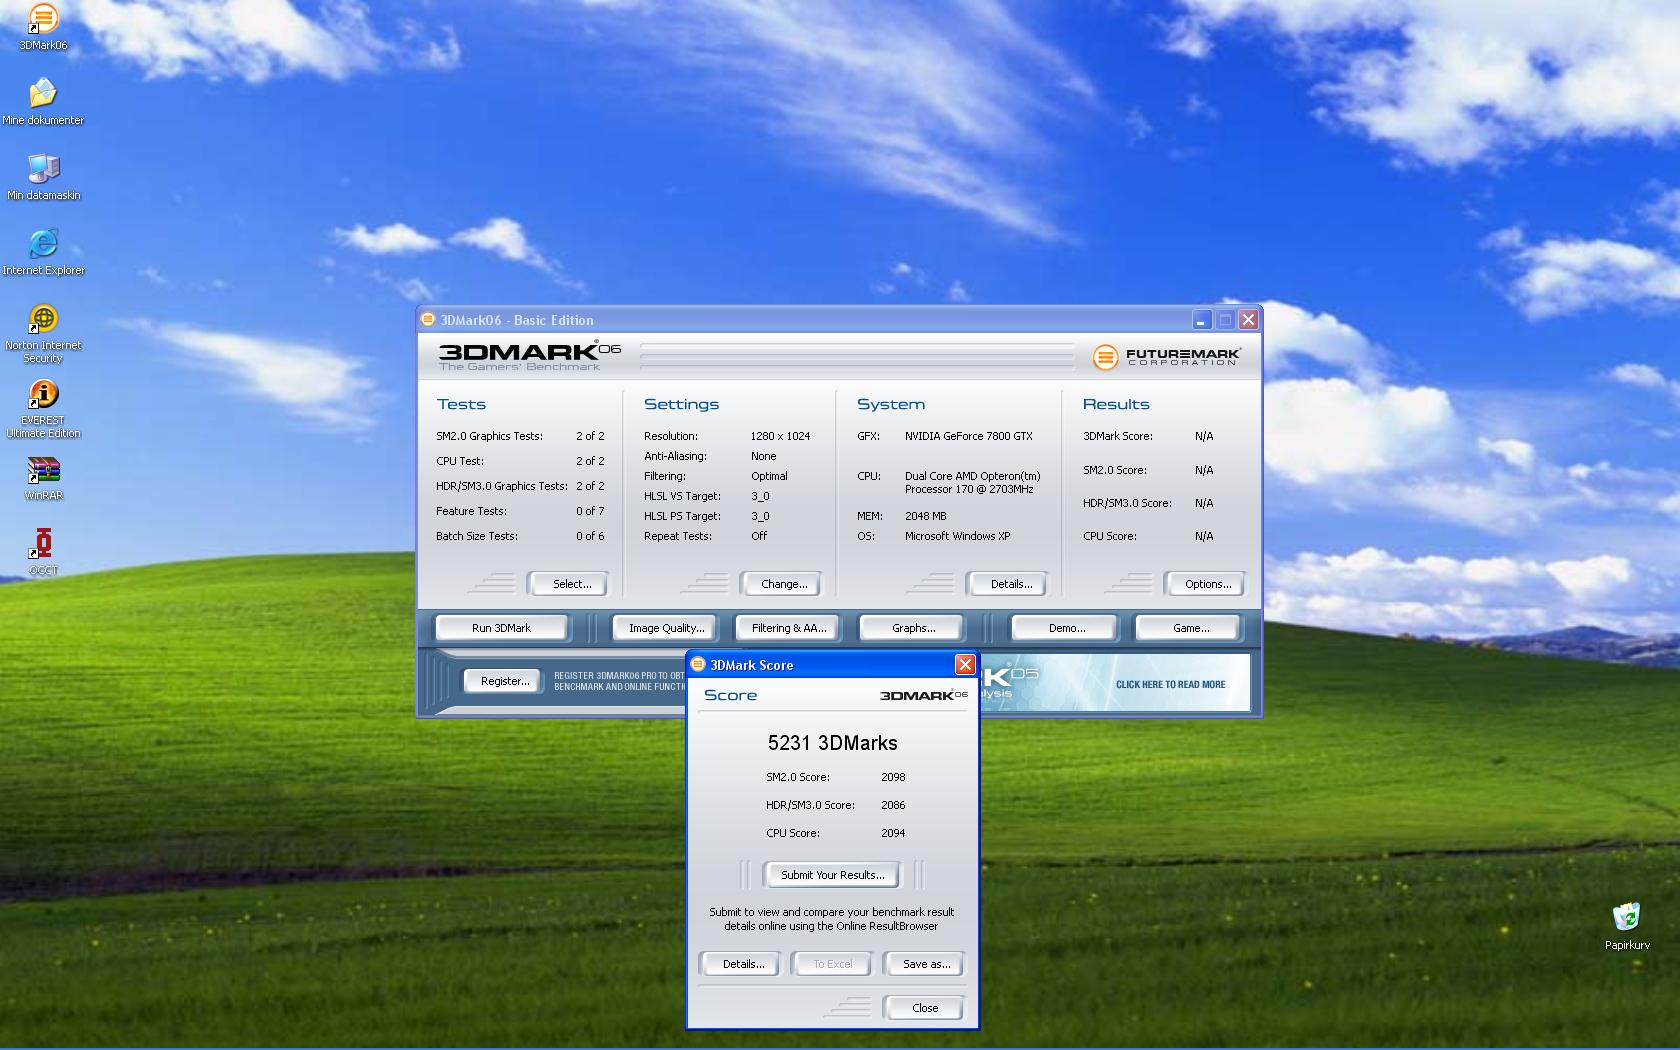
Task: Click Save as... in Score dialog
Action: coord(926,964)
